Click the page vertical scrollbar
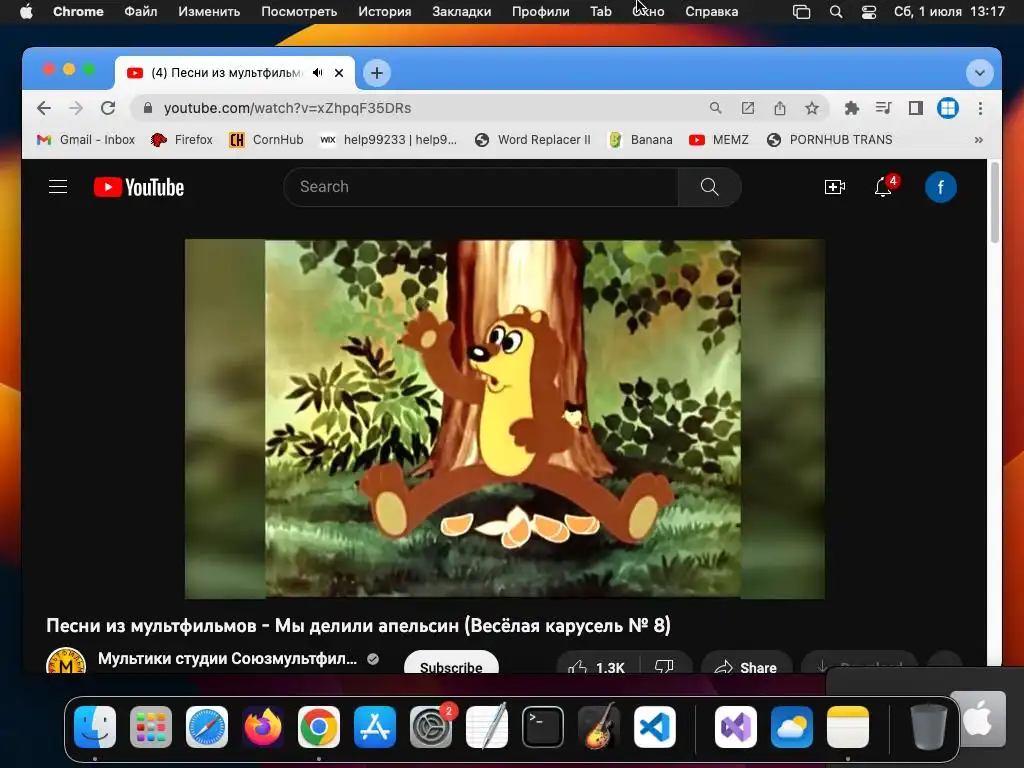The image size is (1024, 768). (x=995, y=202)
